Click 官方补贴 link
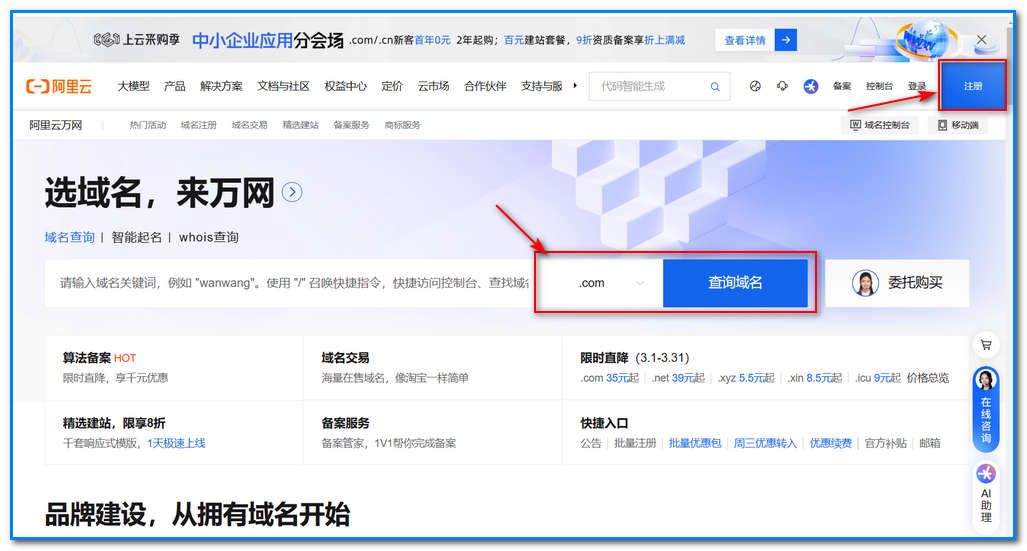Screen dimensions: 1027x551 886,444
